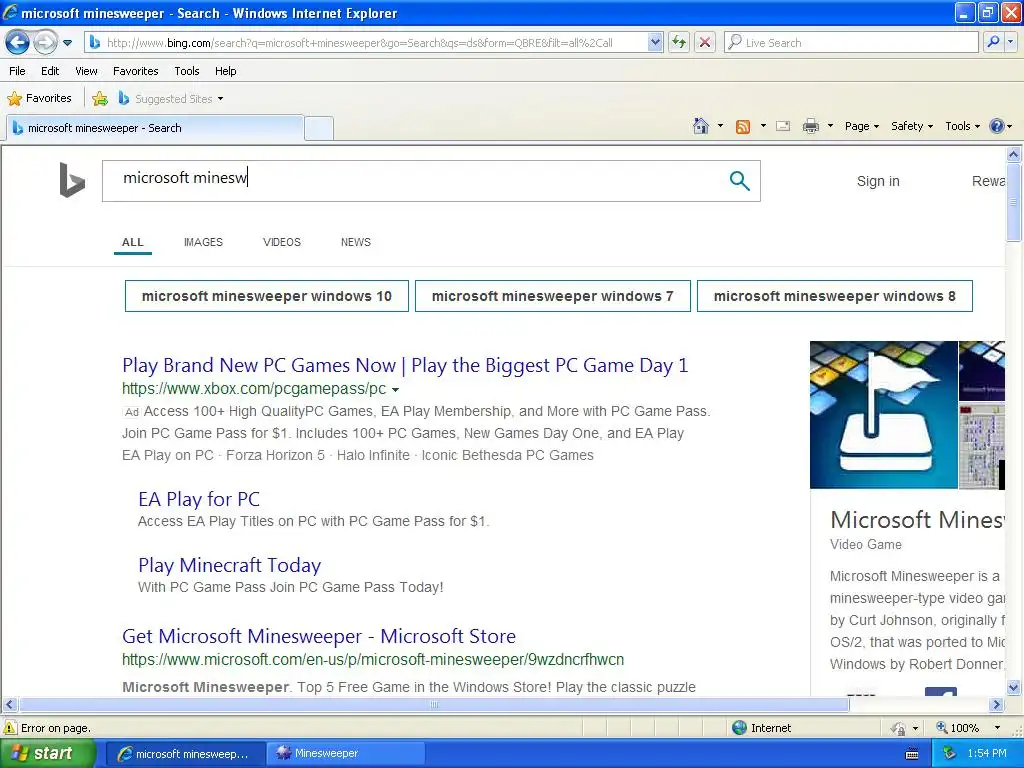The height and width of the screenshot is (768, 1024).
Task: Click the vertical scrollbar up arrow
Action: [1014, 155]
